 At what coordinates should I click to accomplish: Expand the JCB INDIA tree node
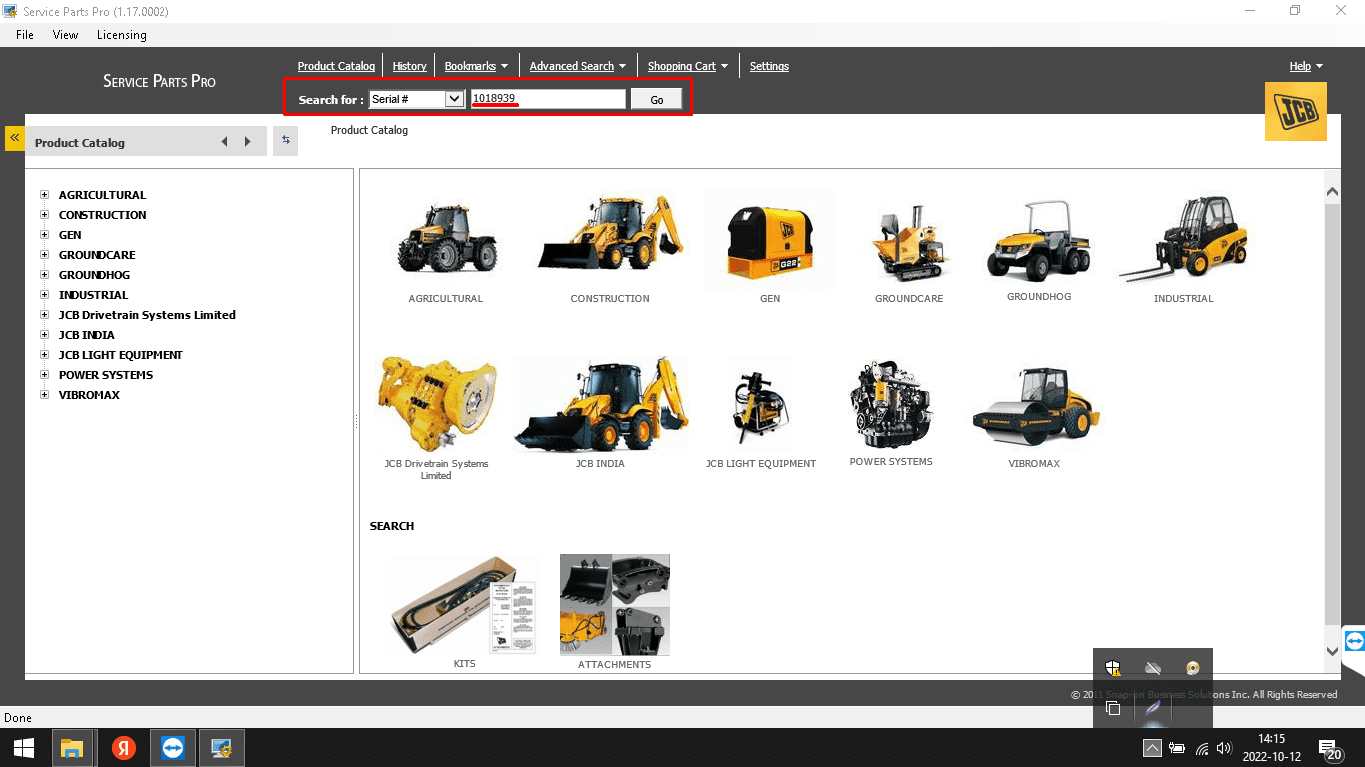tap(45, 335)
